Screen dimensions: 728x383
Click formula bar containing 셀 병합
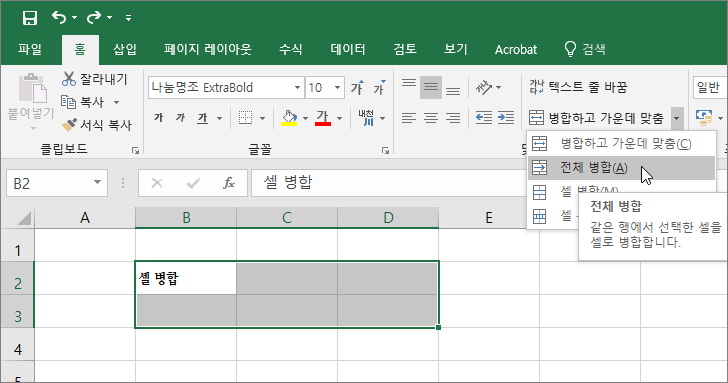pyautogui.click(x=389, y=183)
